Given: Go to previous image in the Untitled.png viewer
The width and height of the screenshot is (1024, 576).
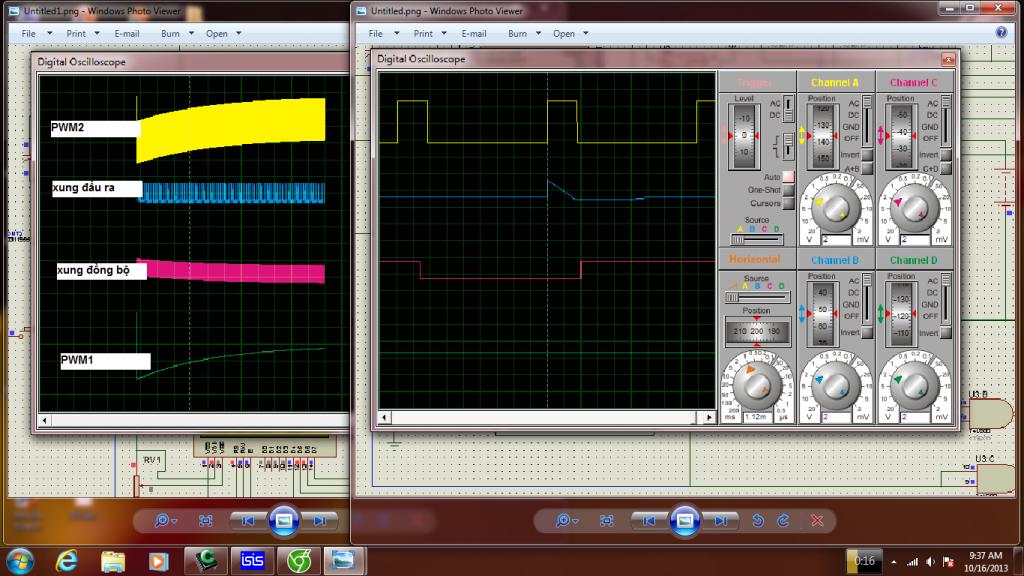Looking at the screenshot, I should pos(648,520).
